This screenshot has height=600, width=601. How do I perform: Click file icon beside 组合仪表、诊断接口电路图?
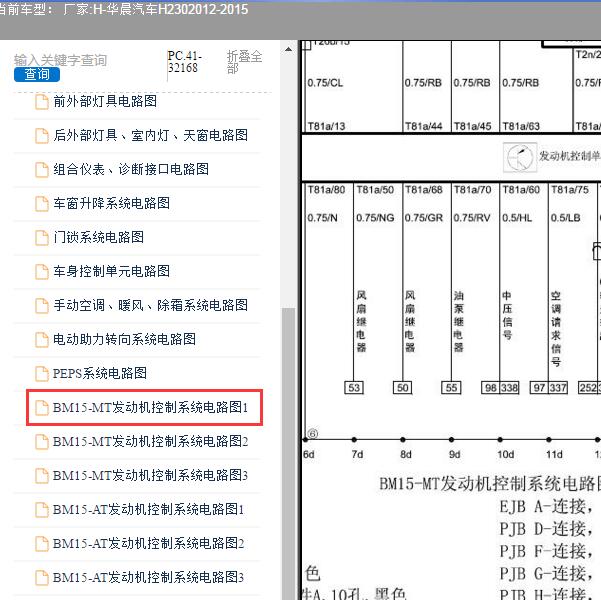(42, 170)
